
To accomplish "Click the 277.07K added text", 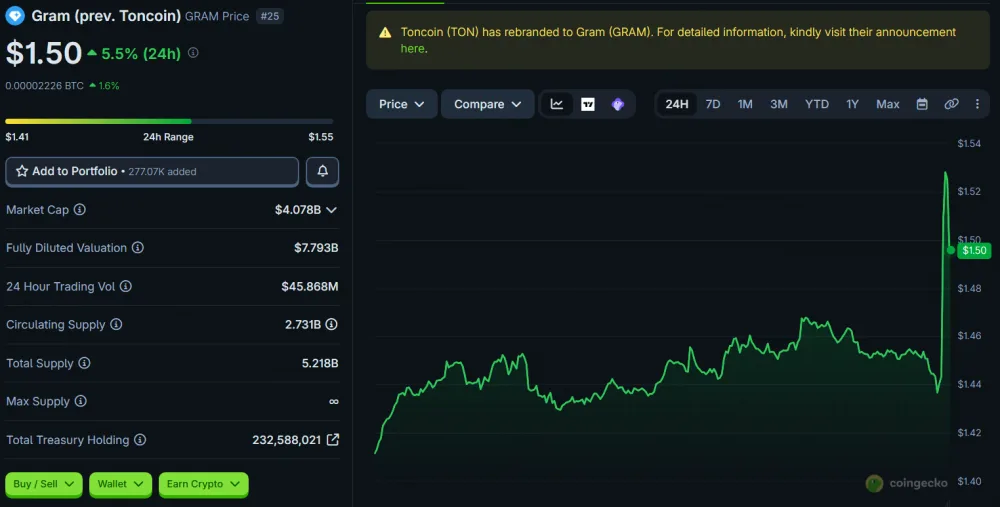I will [x=163, y=172].
